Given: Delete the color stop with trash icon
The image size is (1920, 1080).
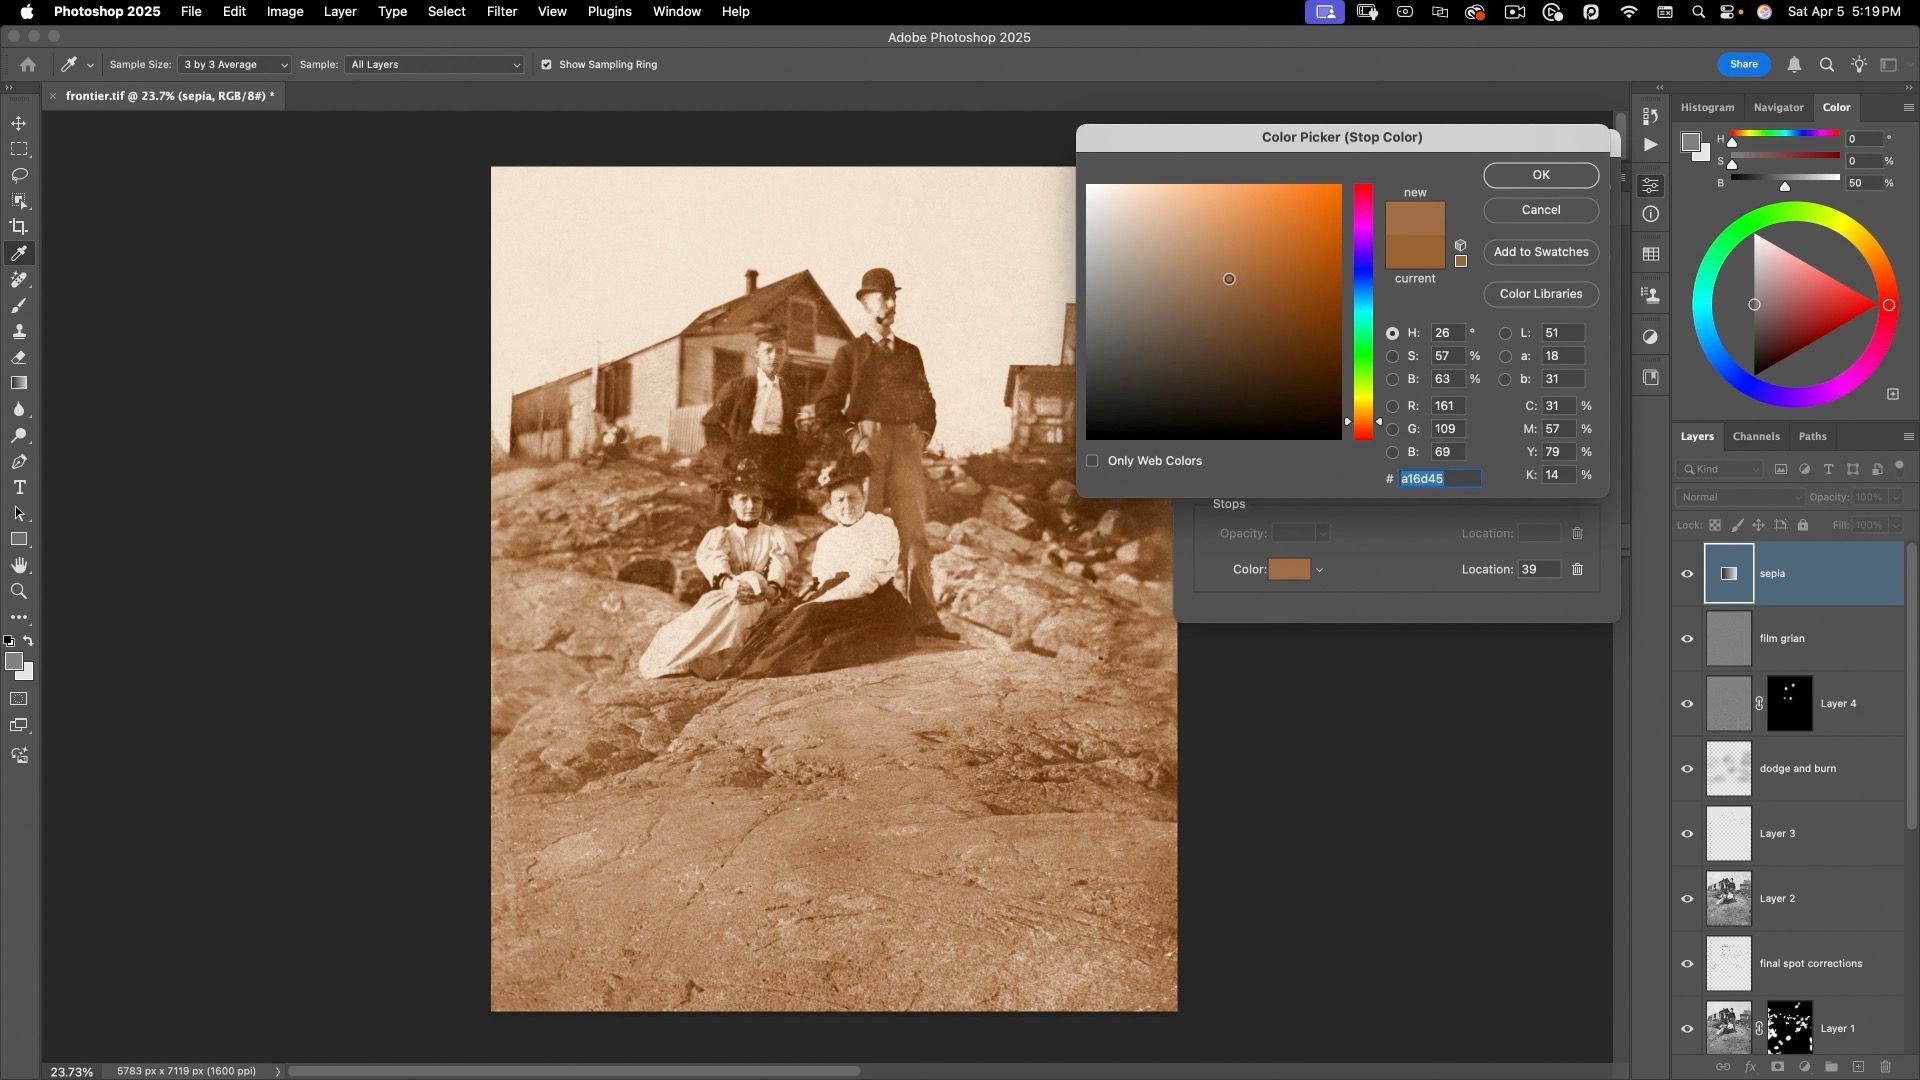Looking at the screenshot, I should pos(1577,570).
